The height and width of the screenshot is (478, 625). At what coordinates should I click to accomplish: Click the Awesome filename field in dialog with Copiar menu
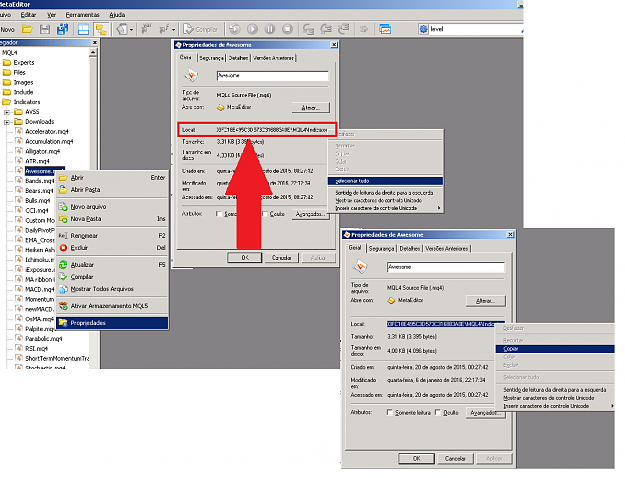tap(445, 267)
